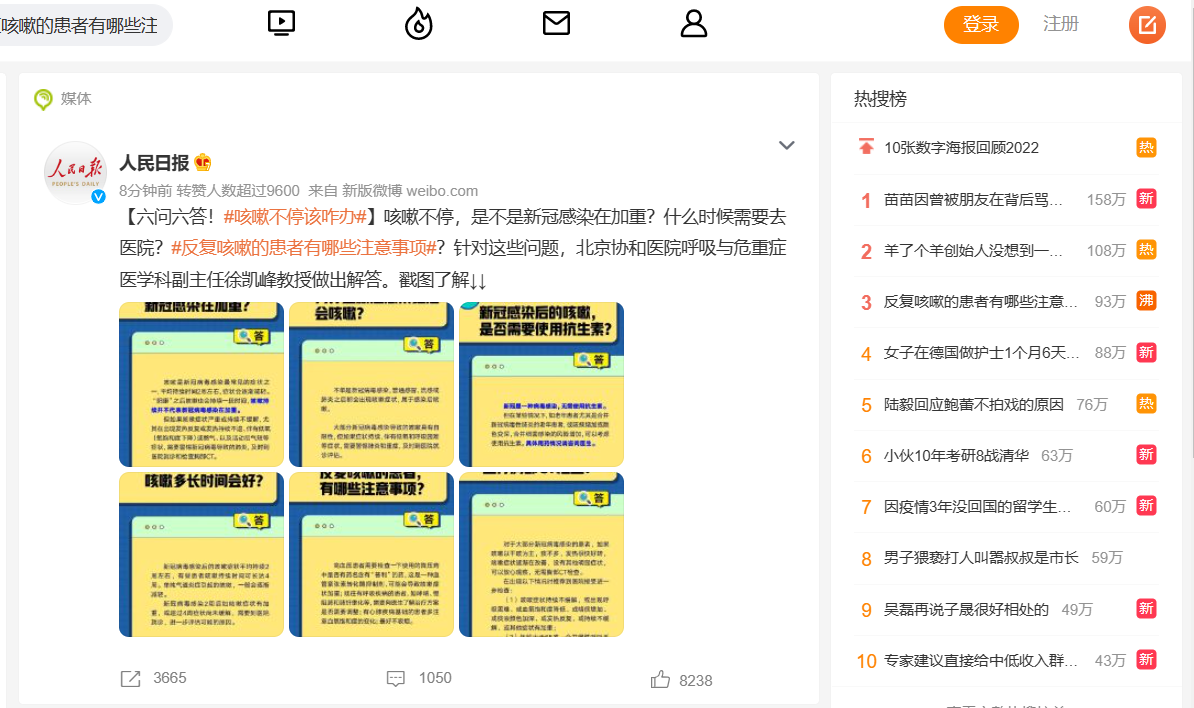Open hashtag #反复咳嗽的患者有哪些注意事项#
1194x708 pixels.
coord(304,248)
